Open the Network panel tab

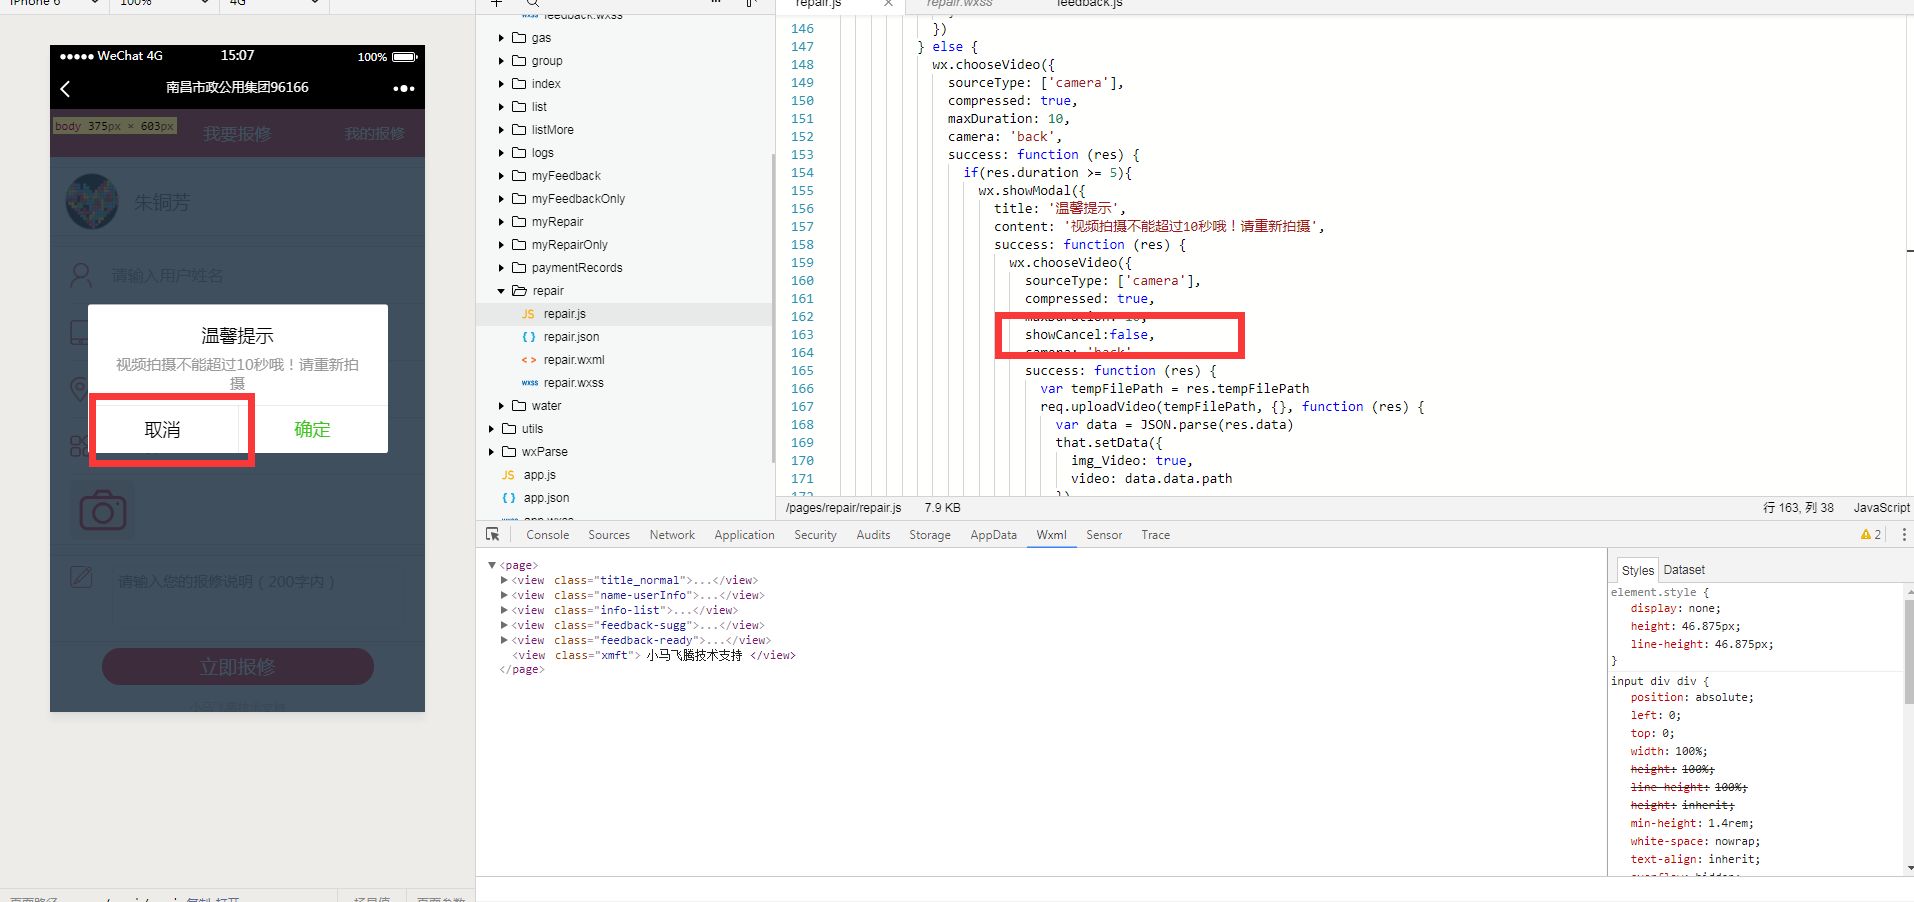click(x=672, y=535)
